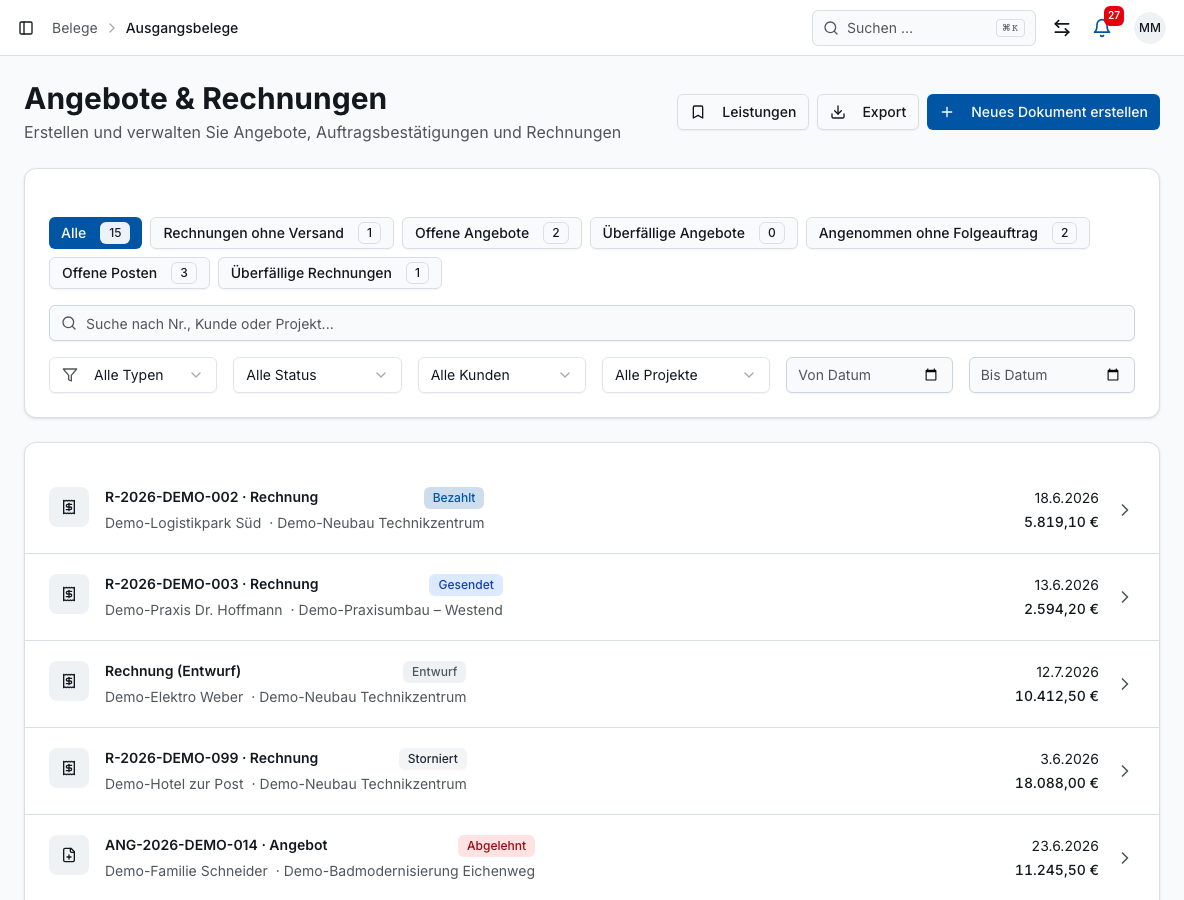The width and height of the screenshot is (1184, 900).
Task: Open ANG-2026-DEMO-014 · Angebot title
Action: tap(216, 845)
